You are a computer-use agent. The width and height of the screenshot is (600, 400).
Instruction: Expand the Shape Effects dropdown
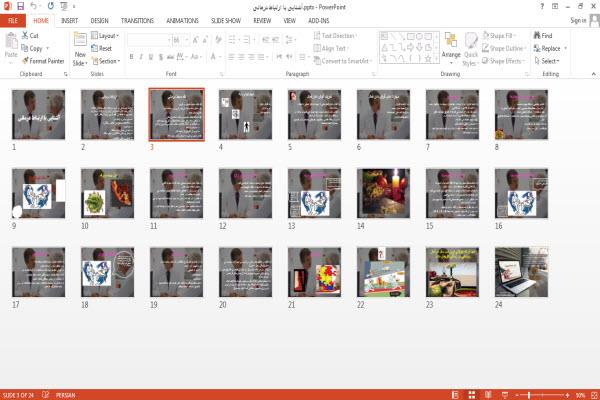click(x=503, y=61)
